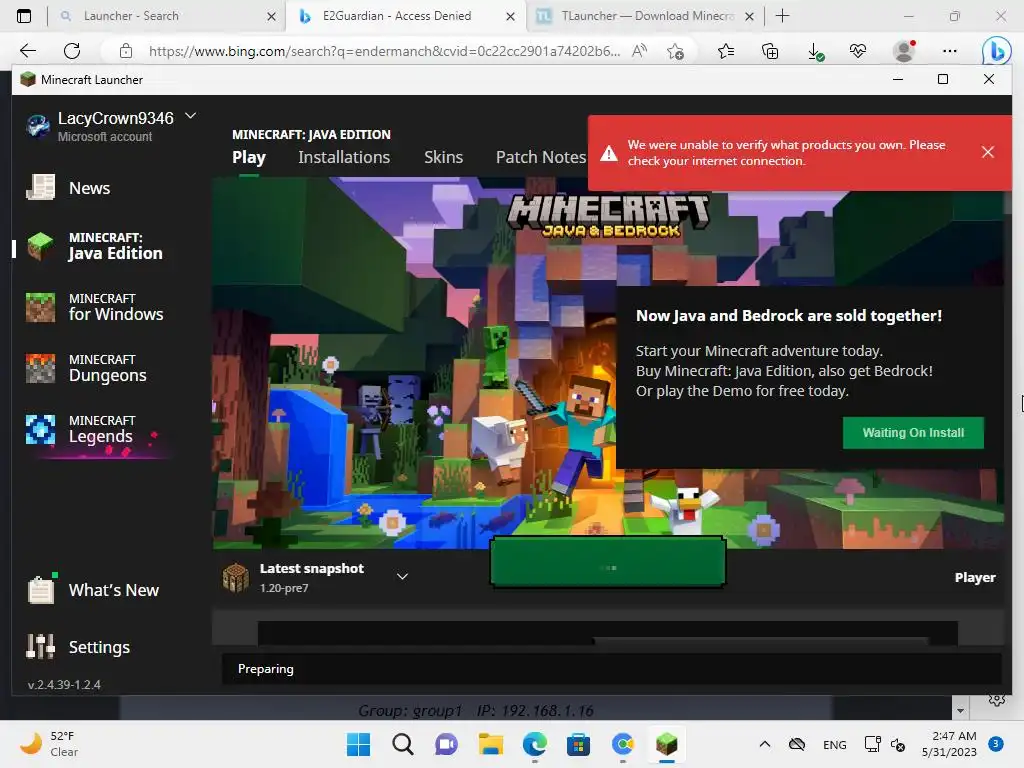
Task: Dismiss the red error notification
Action: pos(987,152)
